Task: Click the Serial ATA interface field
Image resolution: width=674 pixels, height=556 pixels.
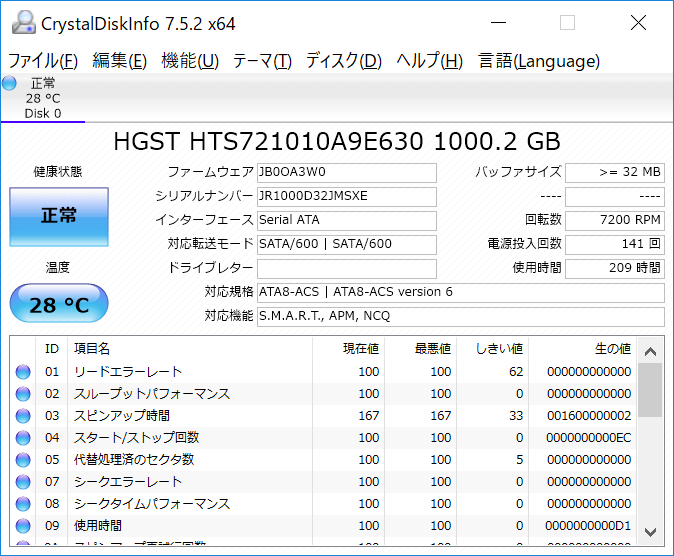Action: click(x=347, y=221)
